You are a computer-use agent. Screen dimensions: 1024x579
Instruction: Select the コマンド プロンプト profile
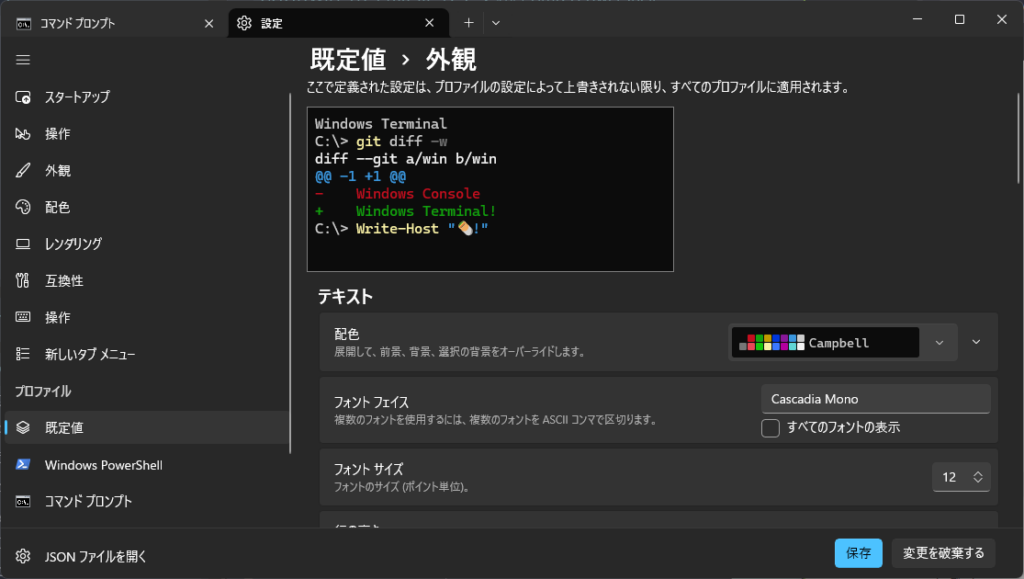pos(93,501)
